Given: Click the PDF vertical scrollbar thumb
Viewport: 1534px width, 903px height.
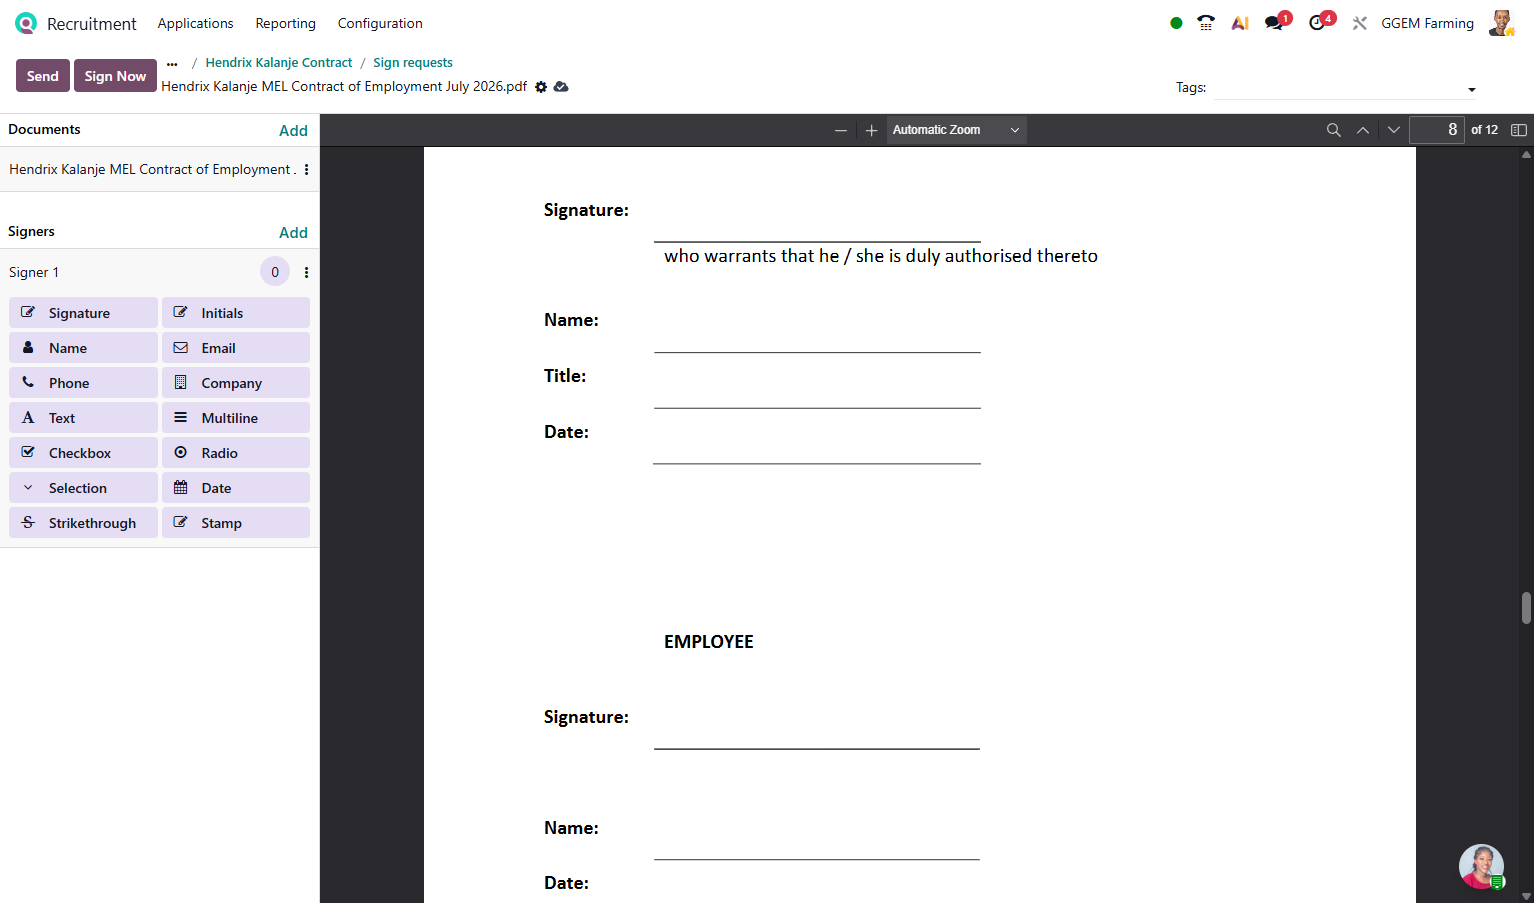Looking at the screenshot, I should [x=1526, y=608].
